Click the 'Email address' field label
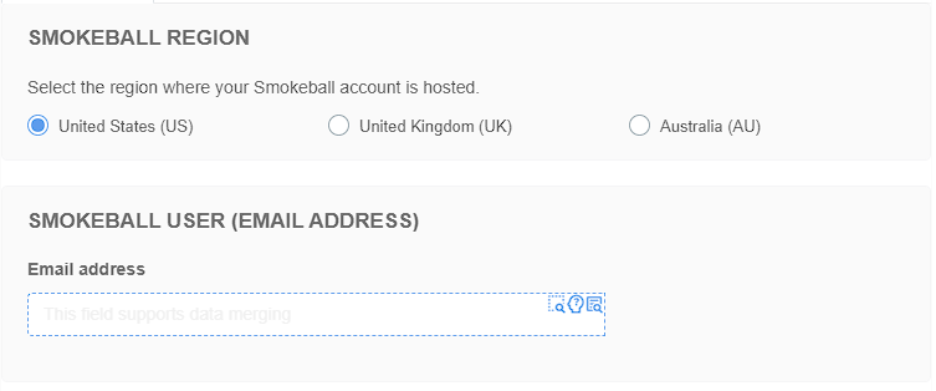 [87, 269]
